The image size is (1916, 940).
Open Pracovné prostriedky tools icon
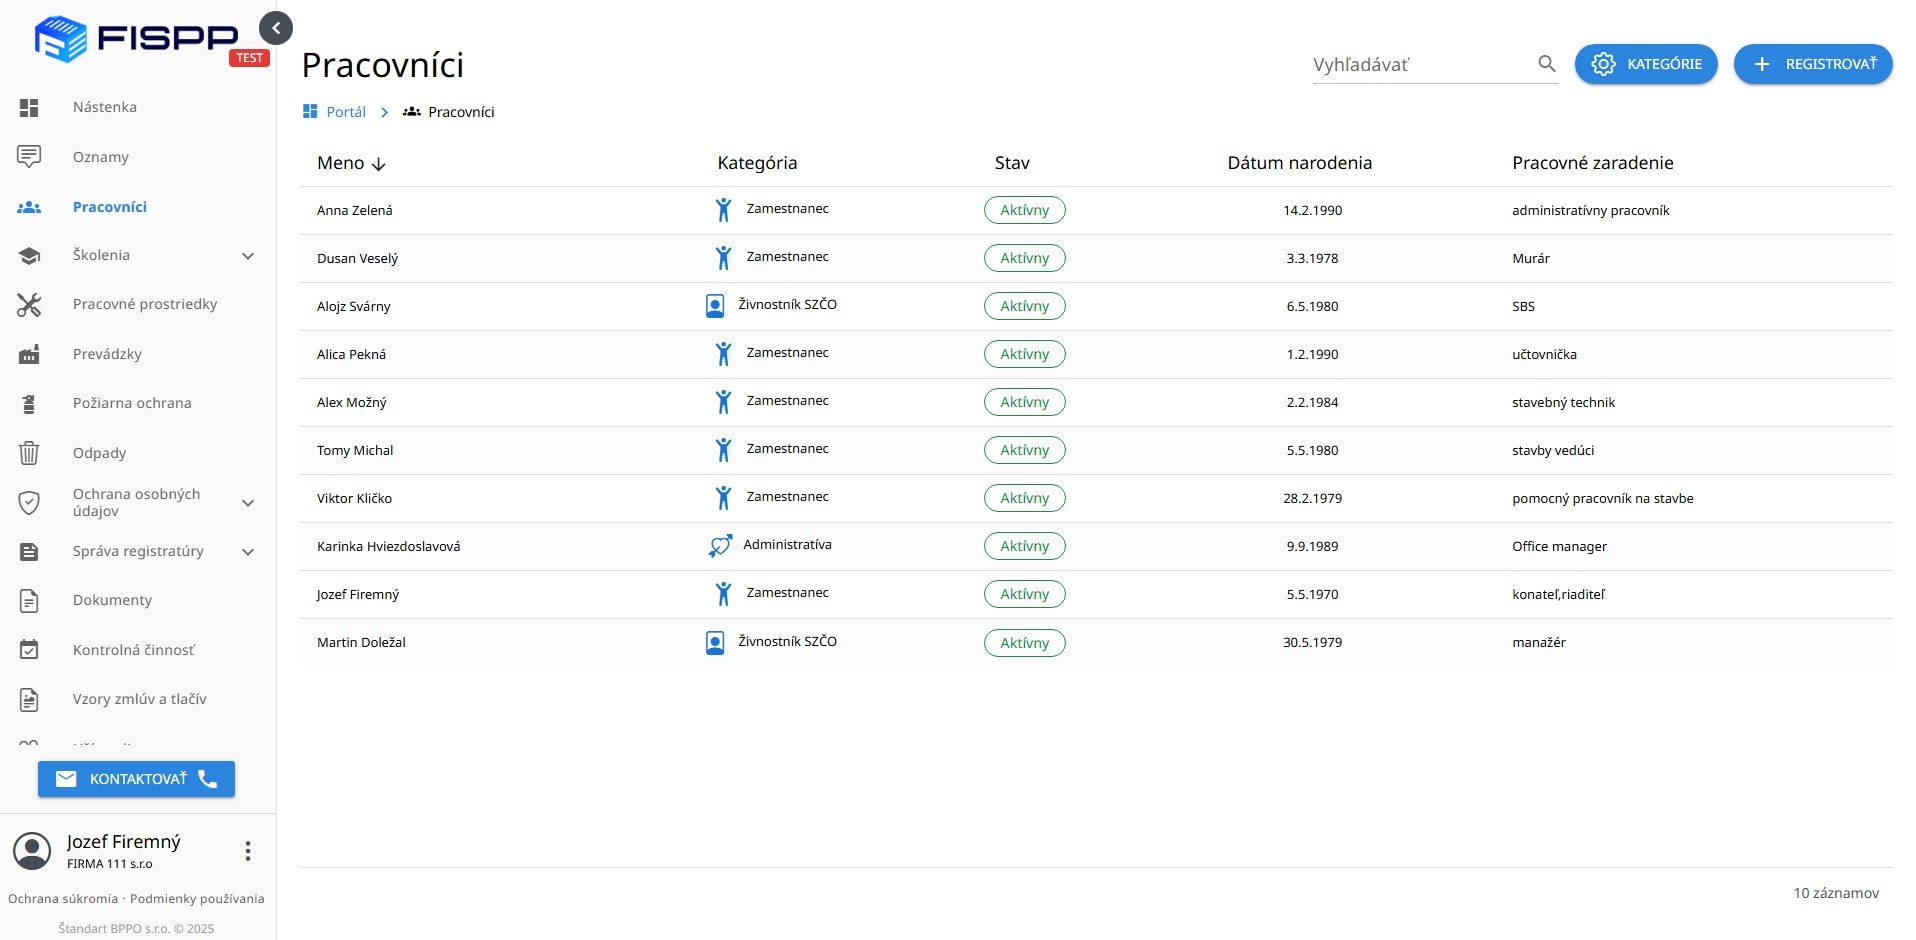point(29,305)
